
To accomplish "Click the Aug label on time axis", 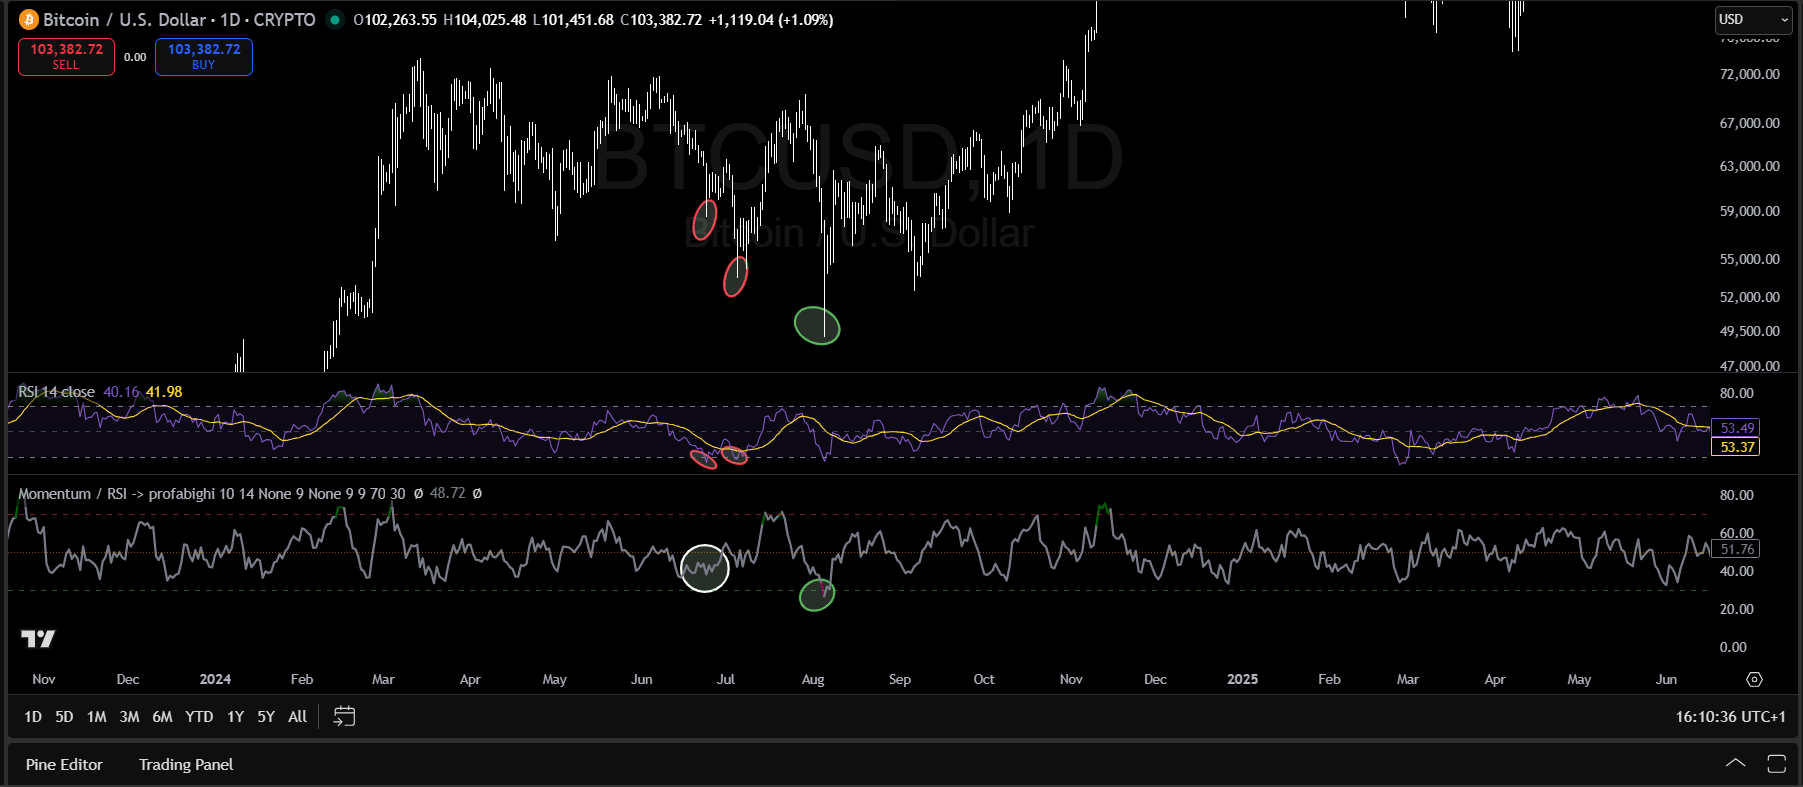I will point(813,679).
